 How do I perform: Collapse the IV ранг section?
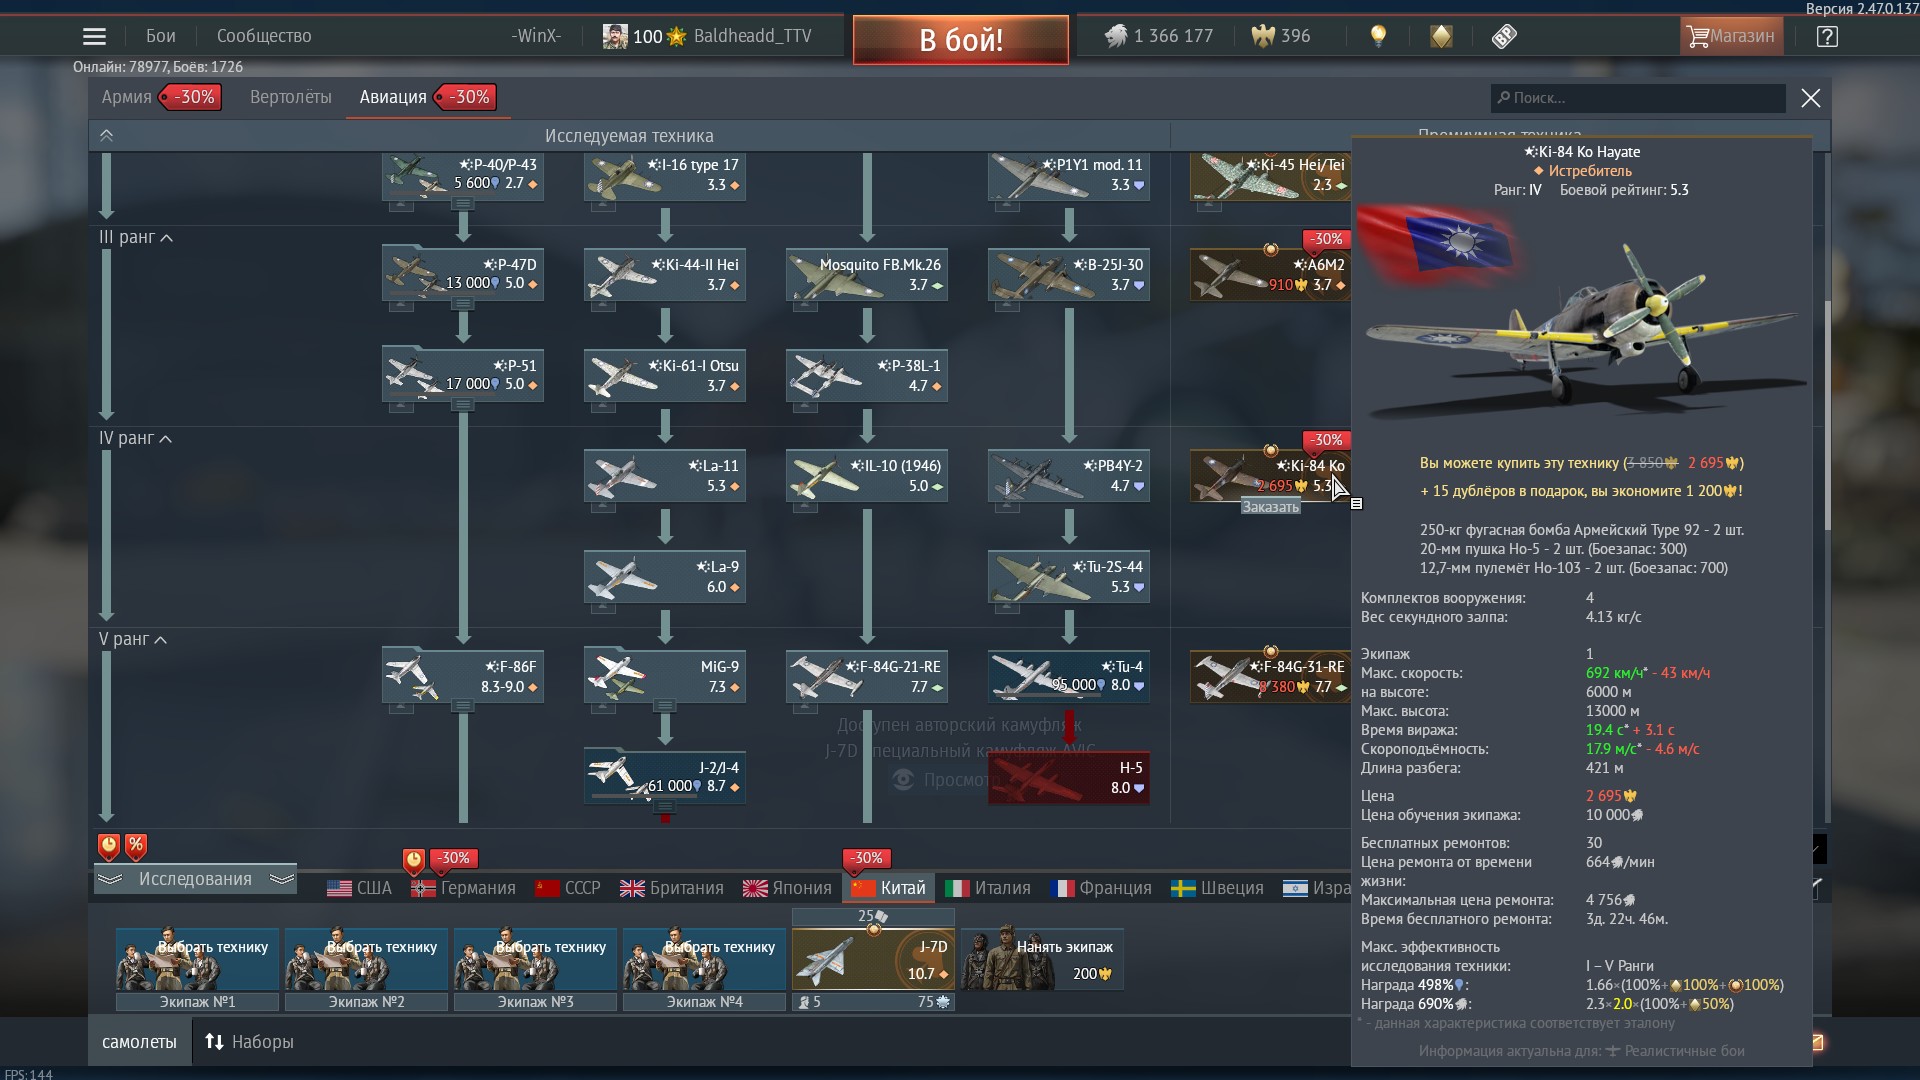click(x=136, y=438)
